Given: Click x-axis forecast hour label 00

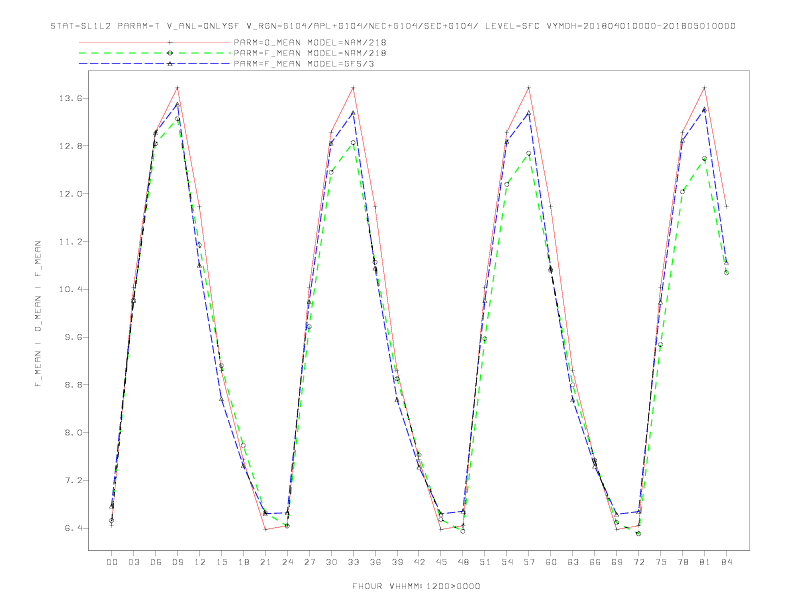Looking at the screenshot, I should [112, 562].
